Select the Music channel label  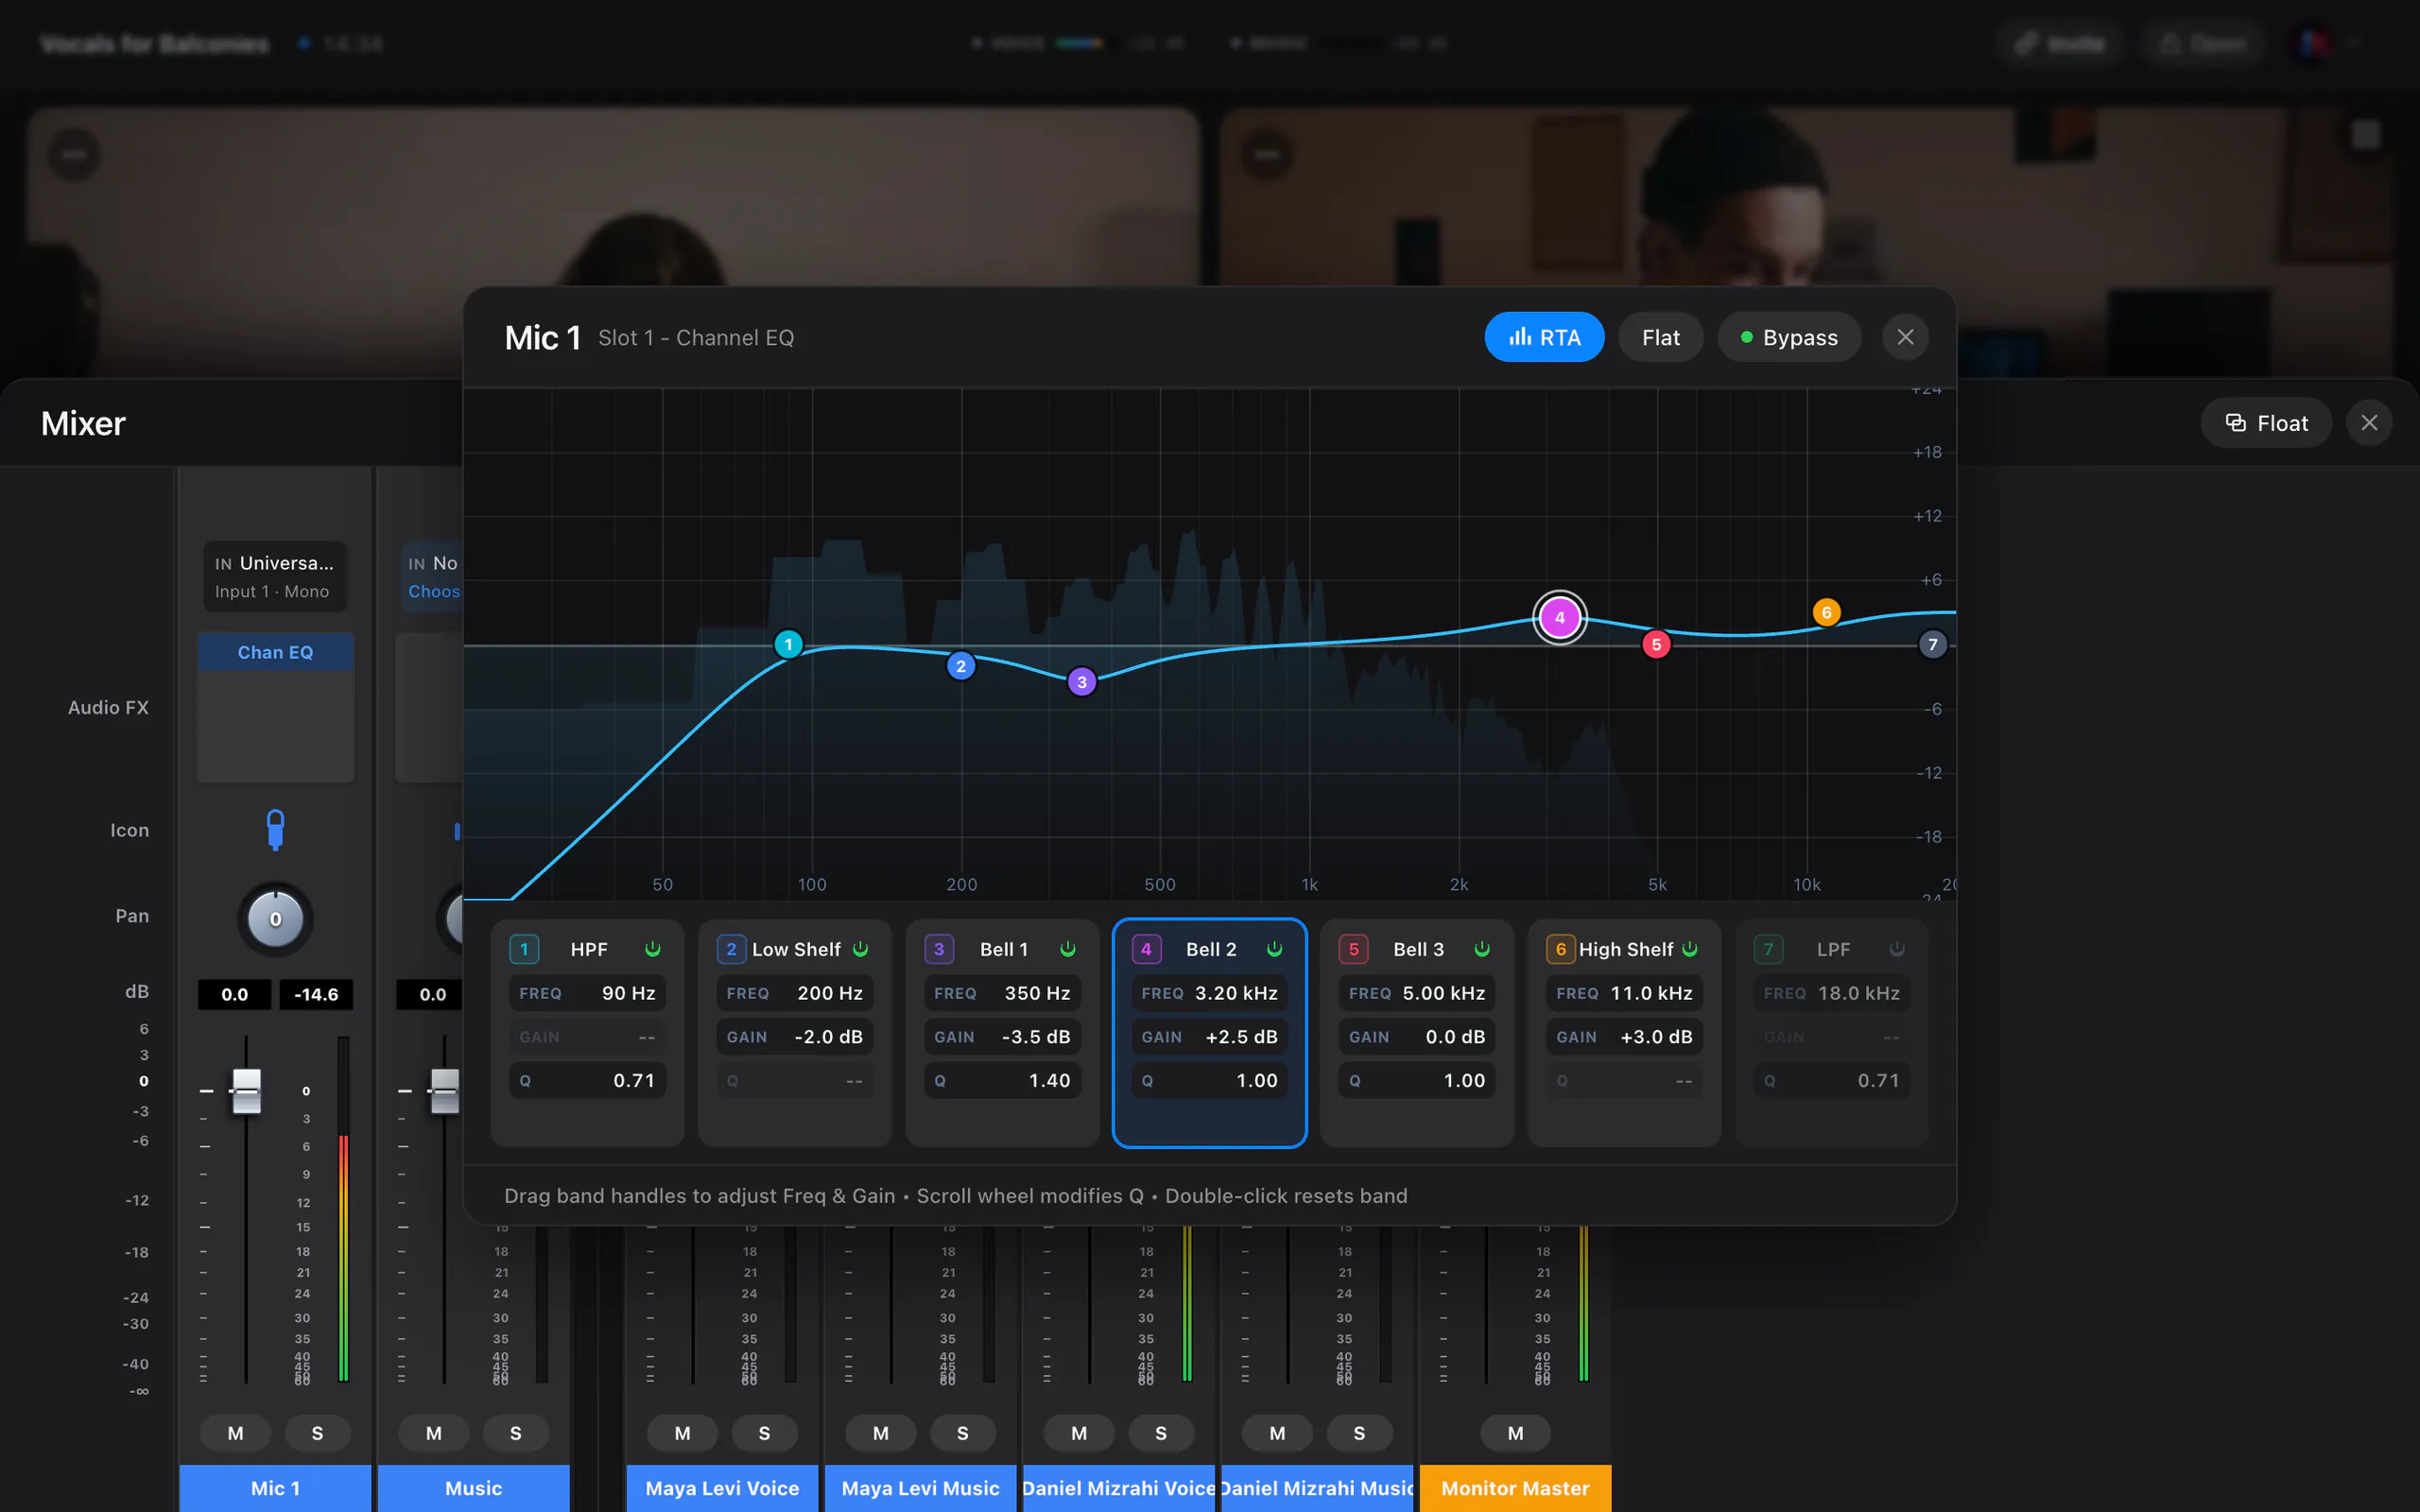click(x=473, y=1488)
